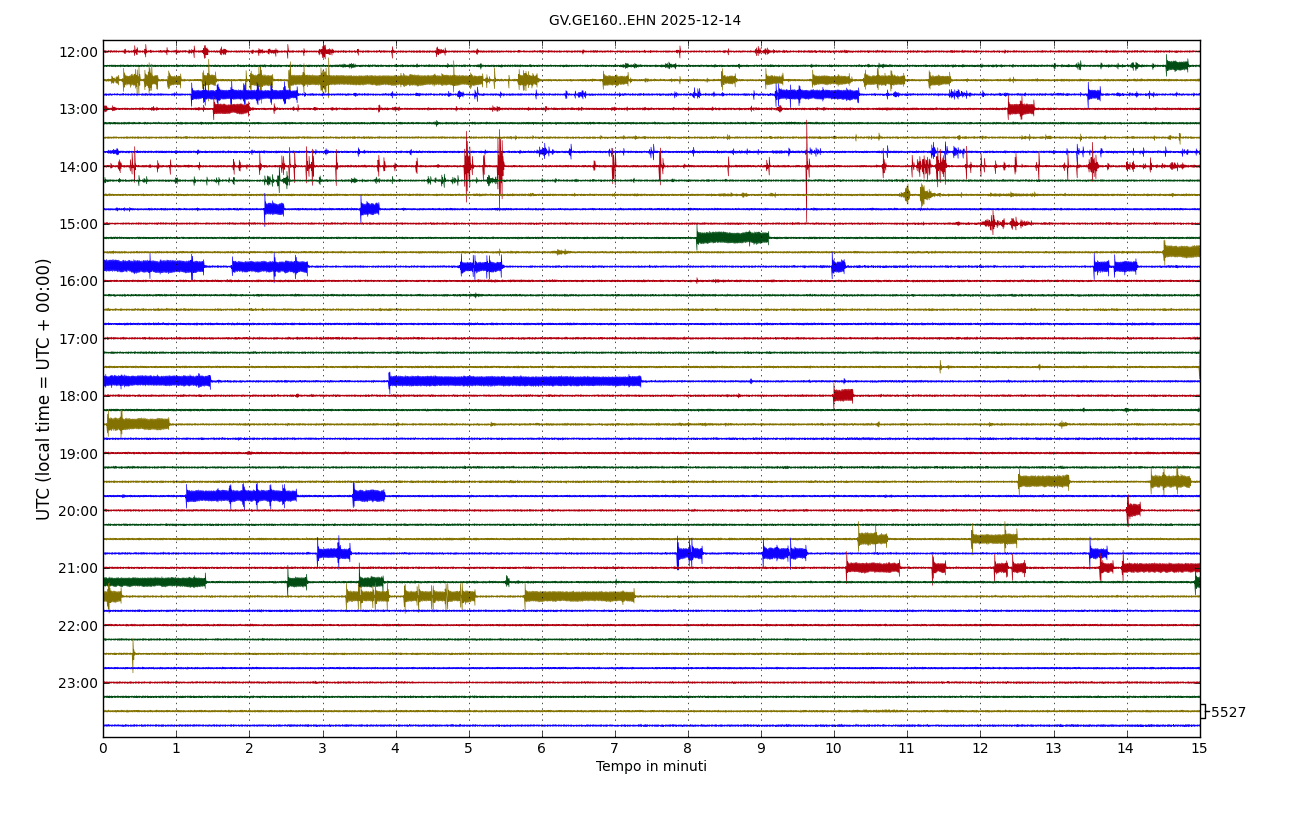Click the scale bar bracket beside 5527
1290x819 pixels.
tap(1203, 711)
